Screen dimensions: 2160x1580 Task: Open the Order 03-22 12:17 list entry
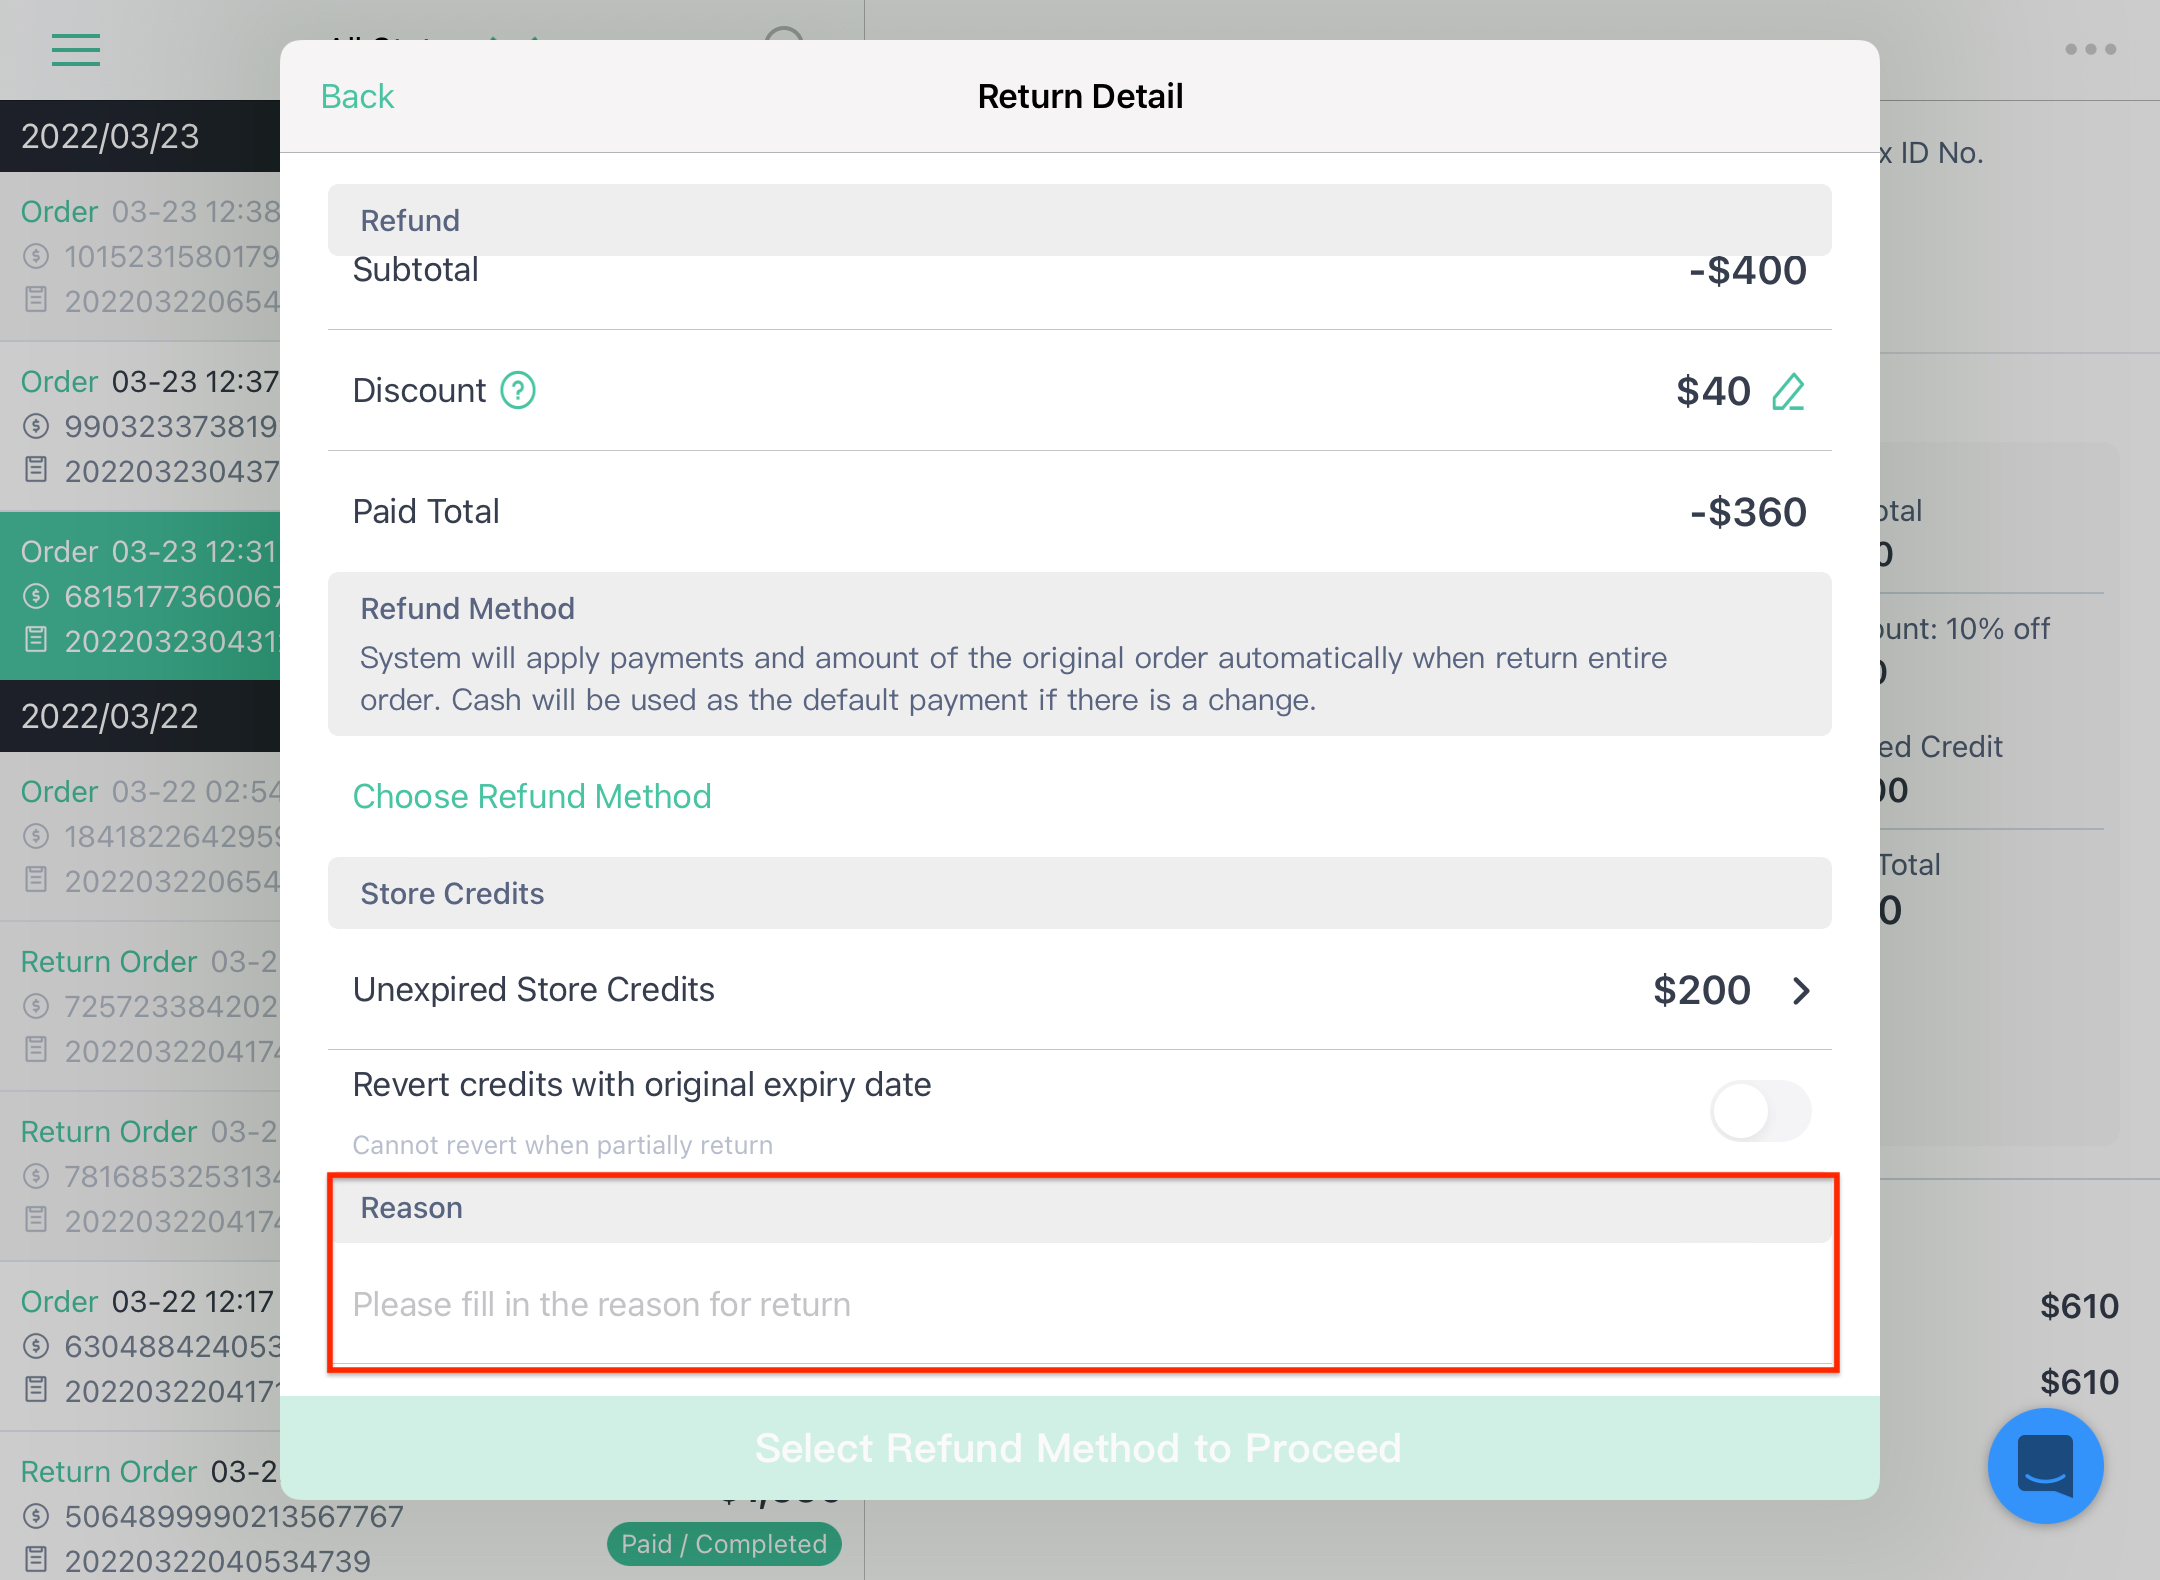(140, 1346)
